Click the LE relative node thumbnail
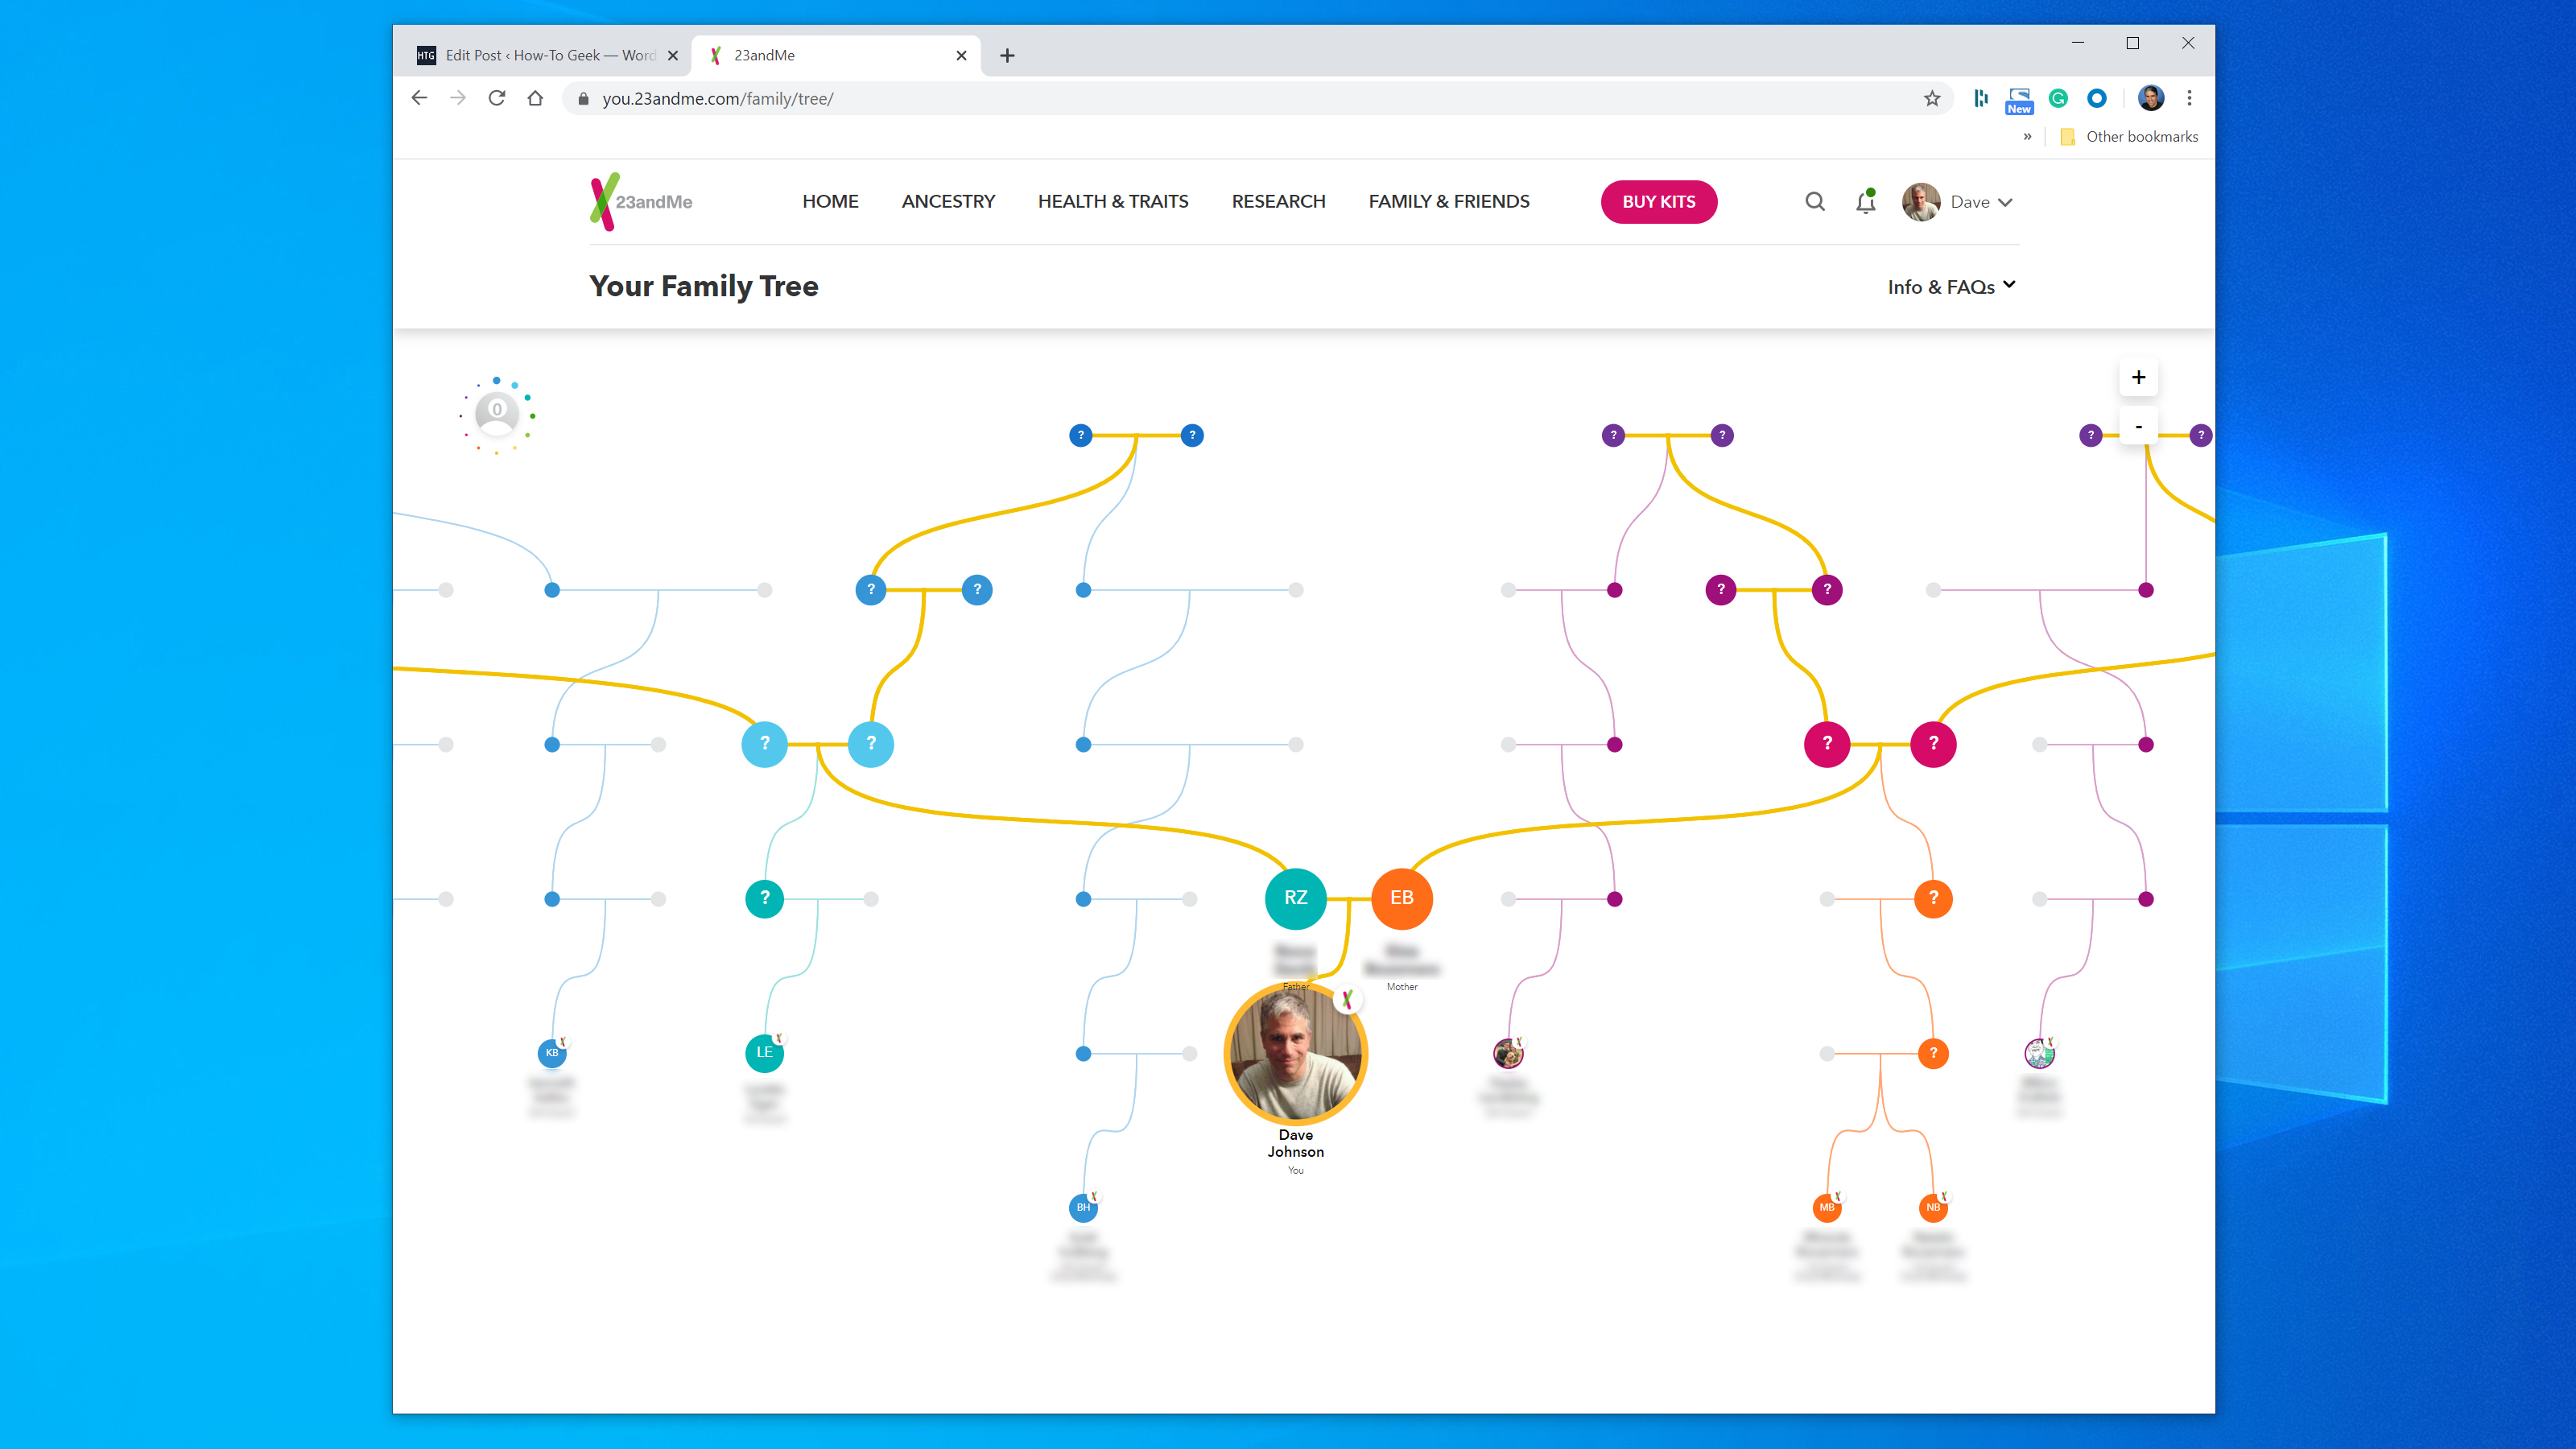Screen dimensions: 2576x1449 point(764,1051)
